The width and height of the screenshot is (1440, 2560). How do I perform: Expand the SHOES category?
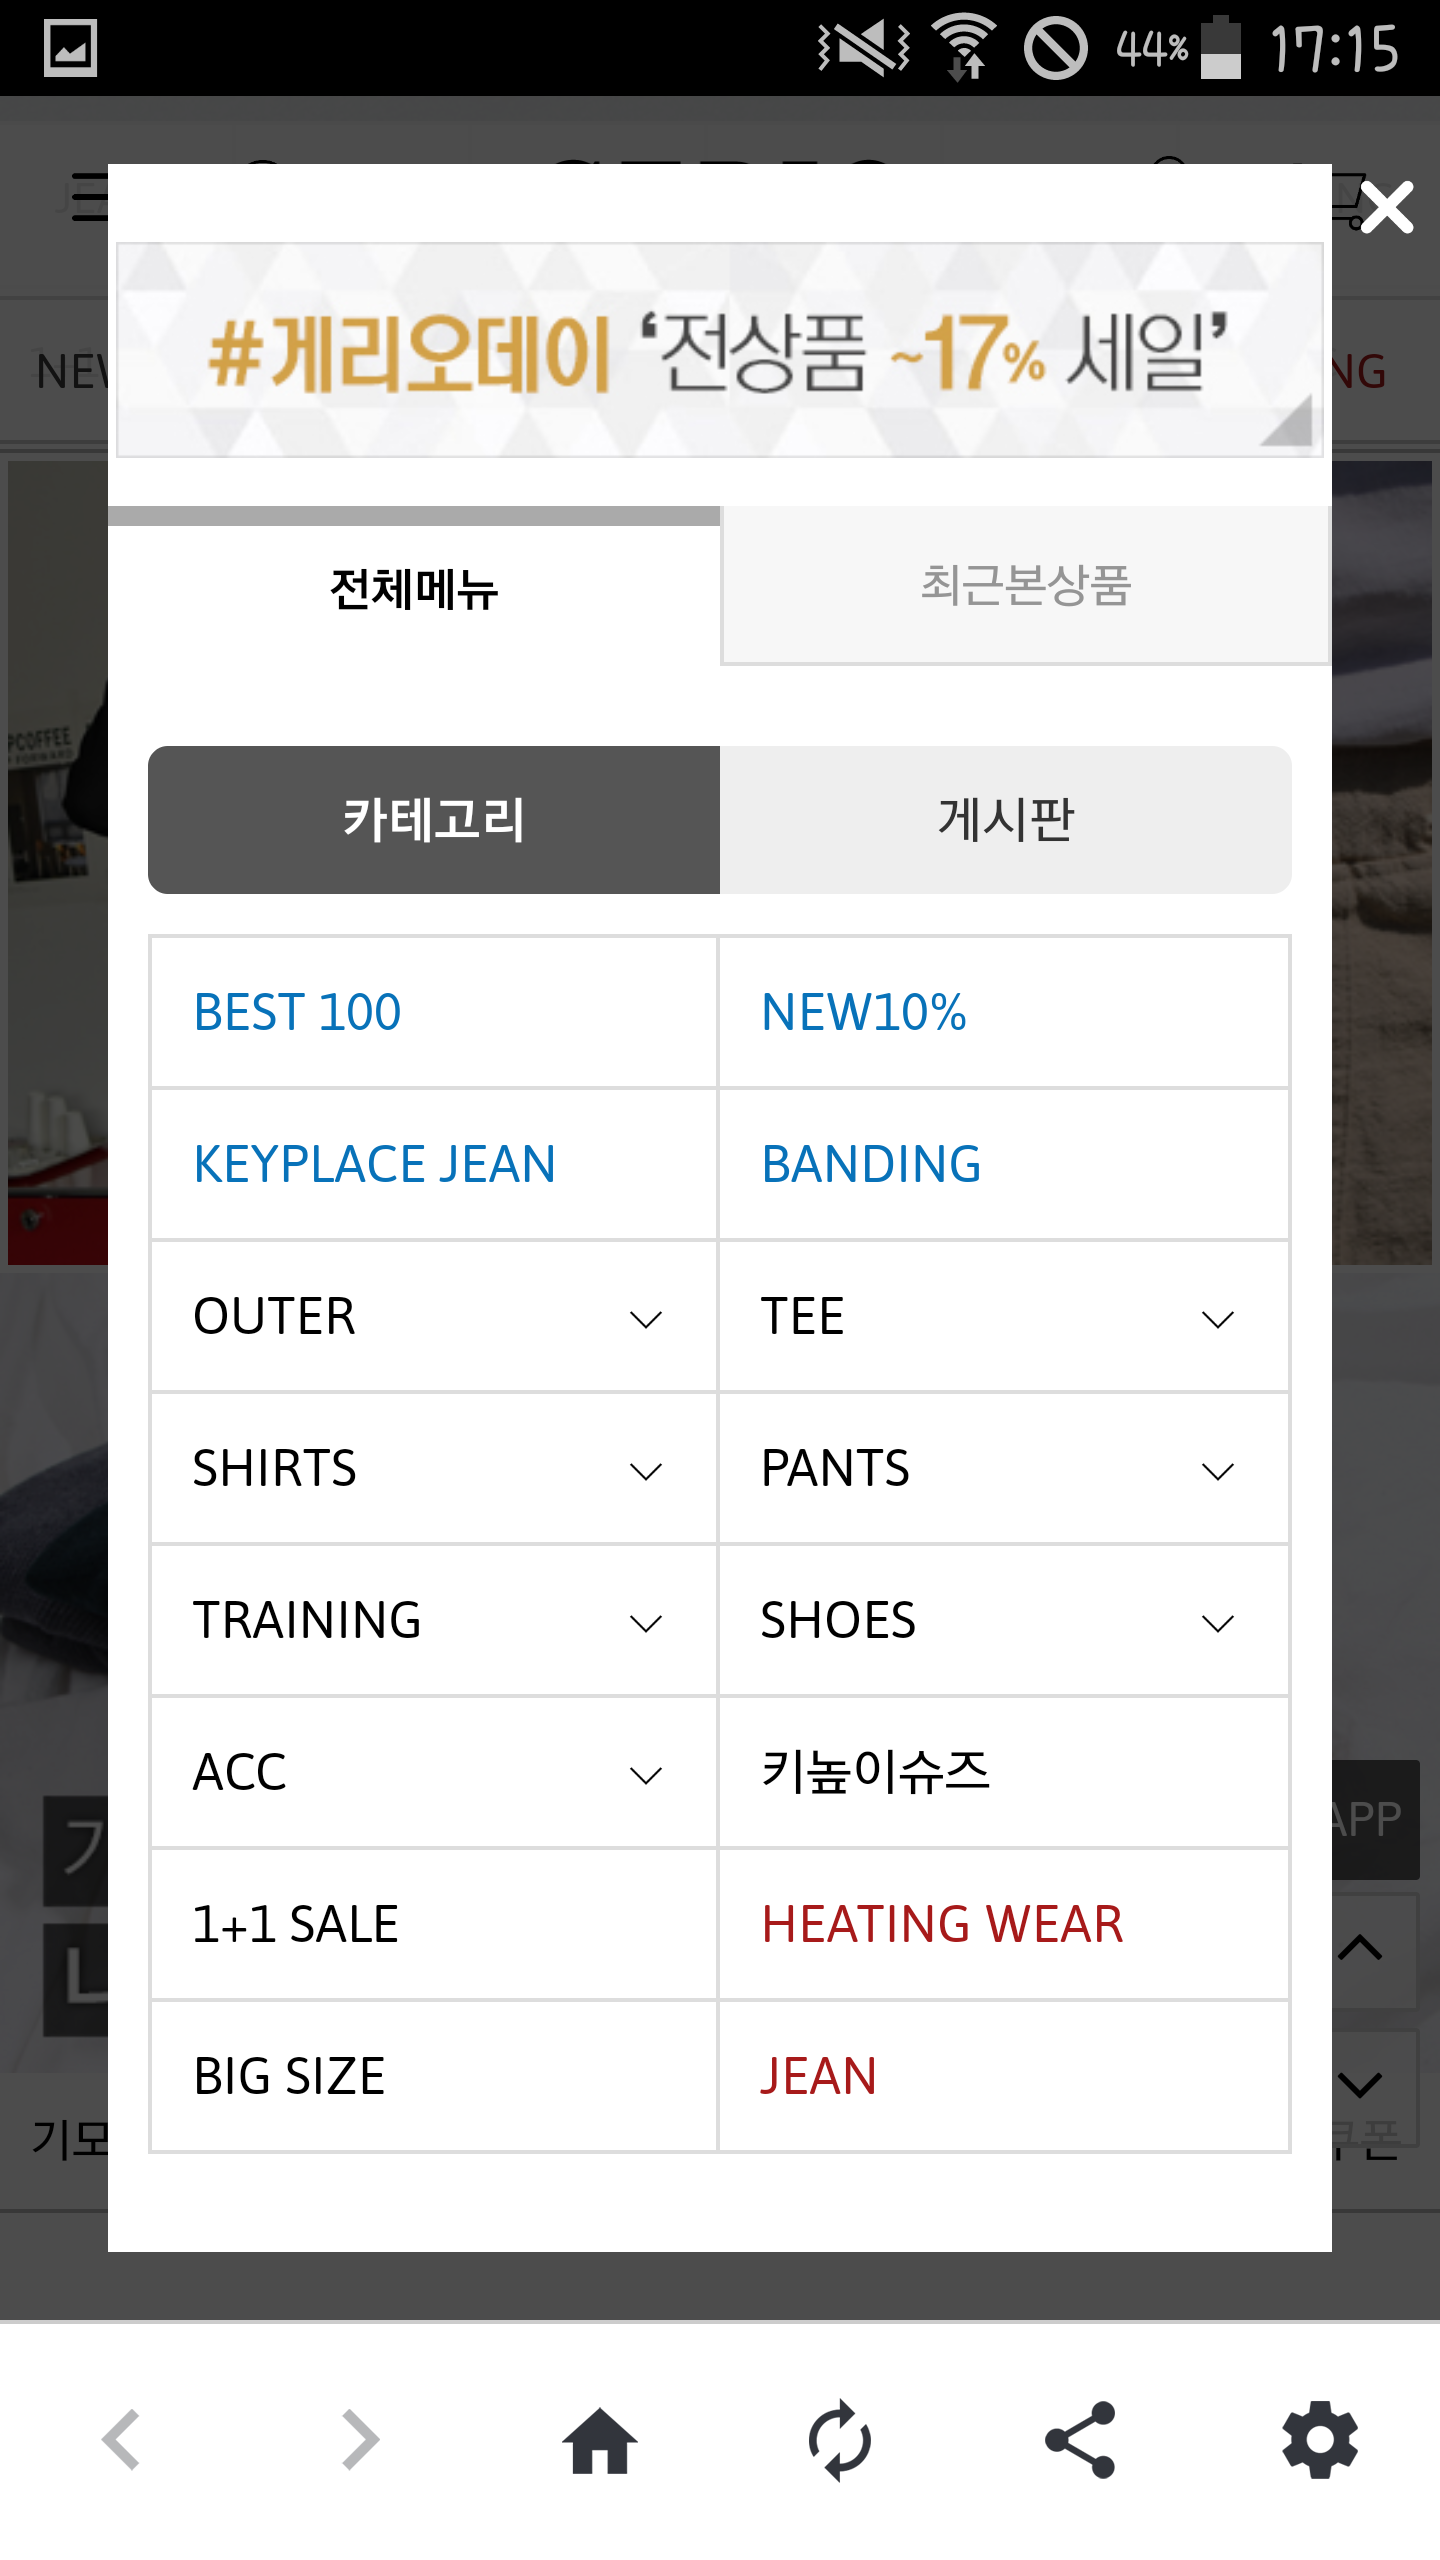(1217, 1622)
